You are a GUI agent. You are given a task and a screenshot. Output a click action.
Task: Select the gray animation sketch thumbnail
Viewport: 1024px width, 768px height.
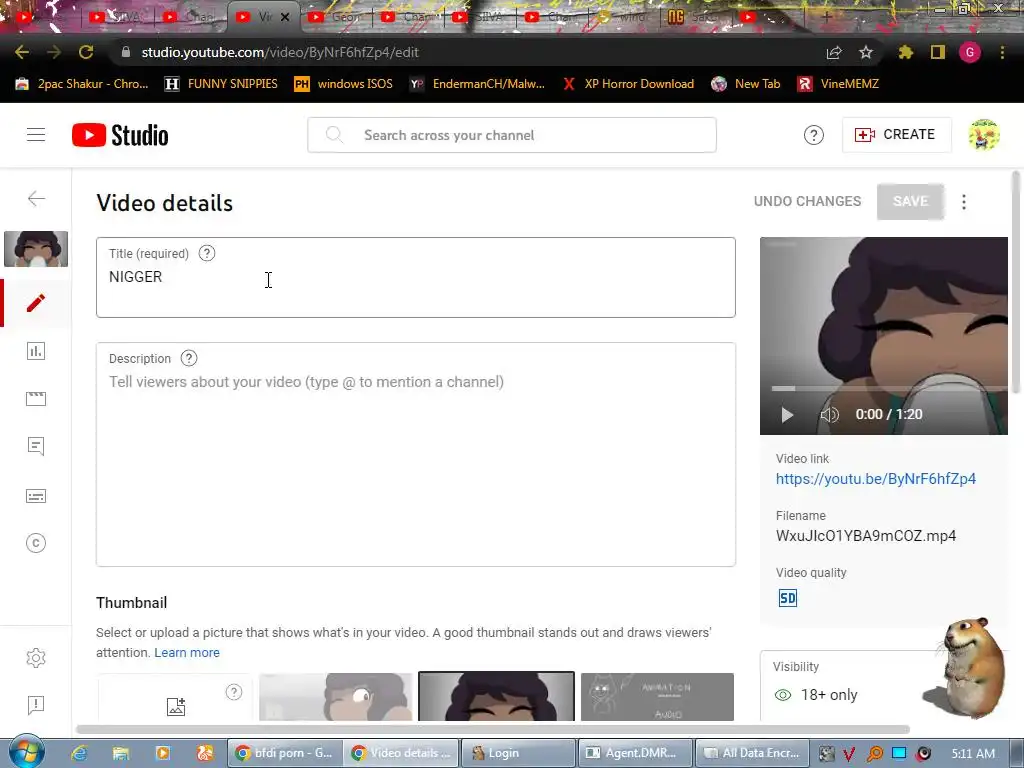tap(657, 697)
